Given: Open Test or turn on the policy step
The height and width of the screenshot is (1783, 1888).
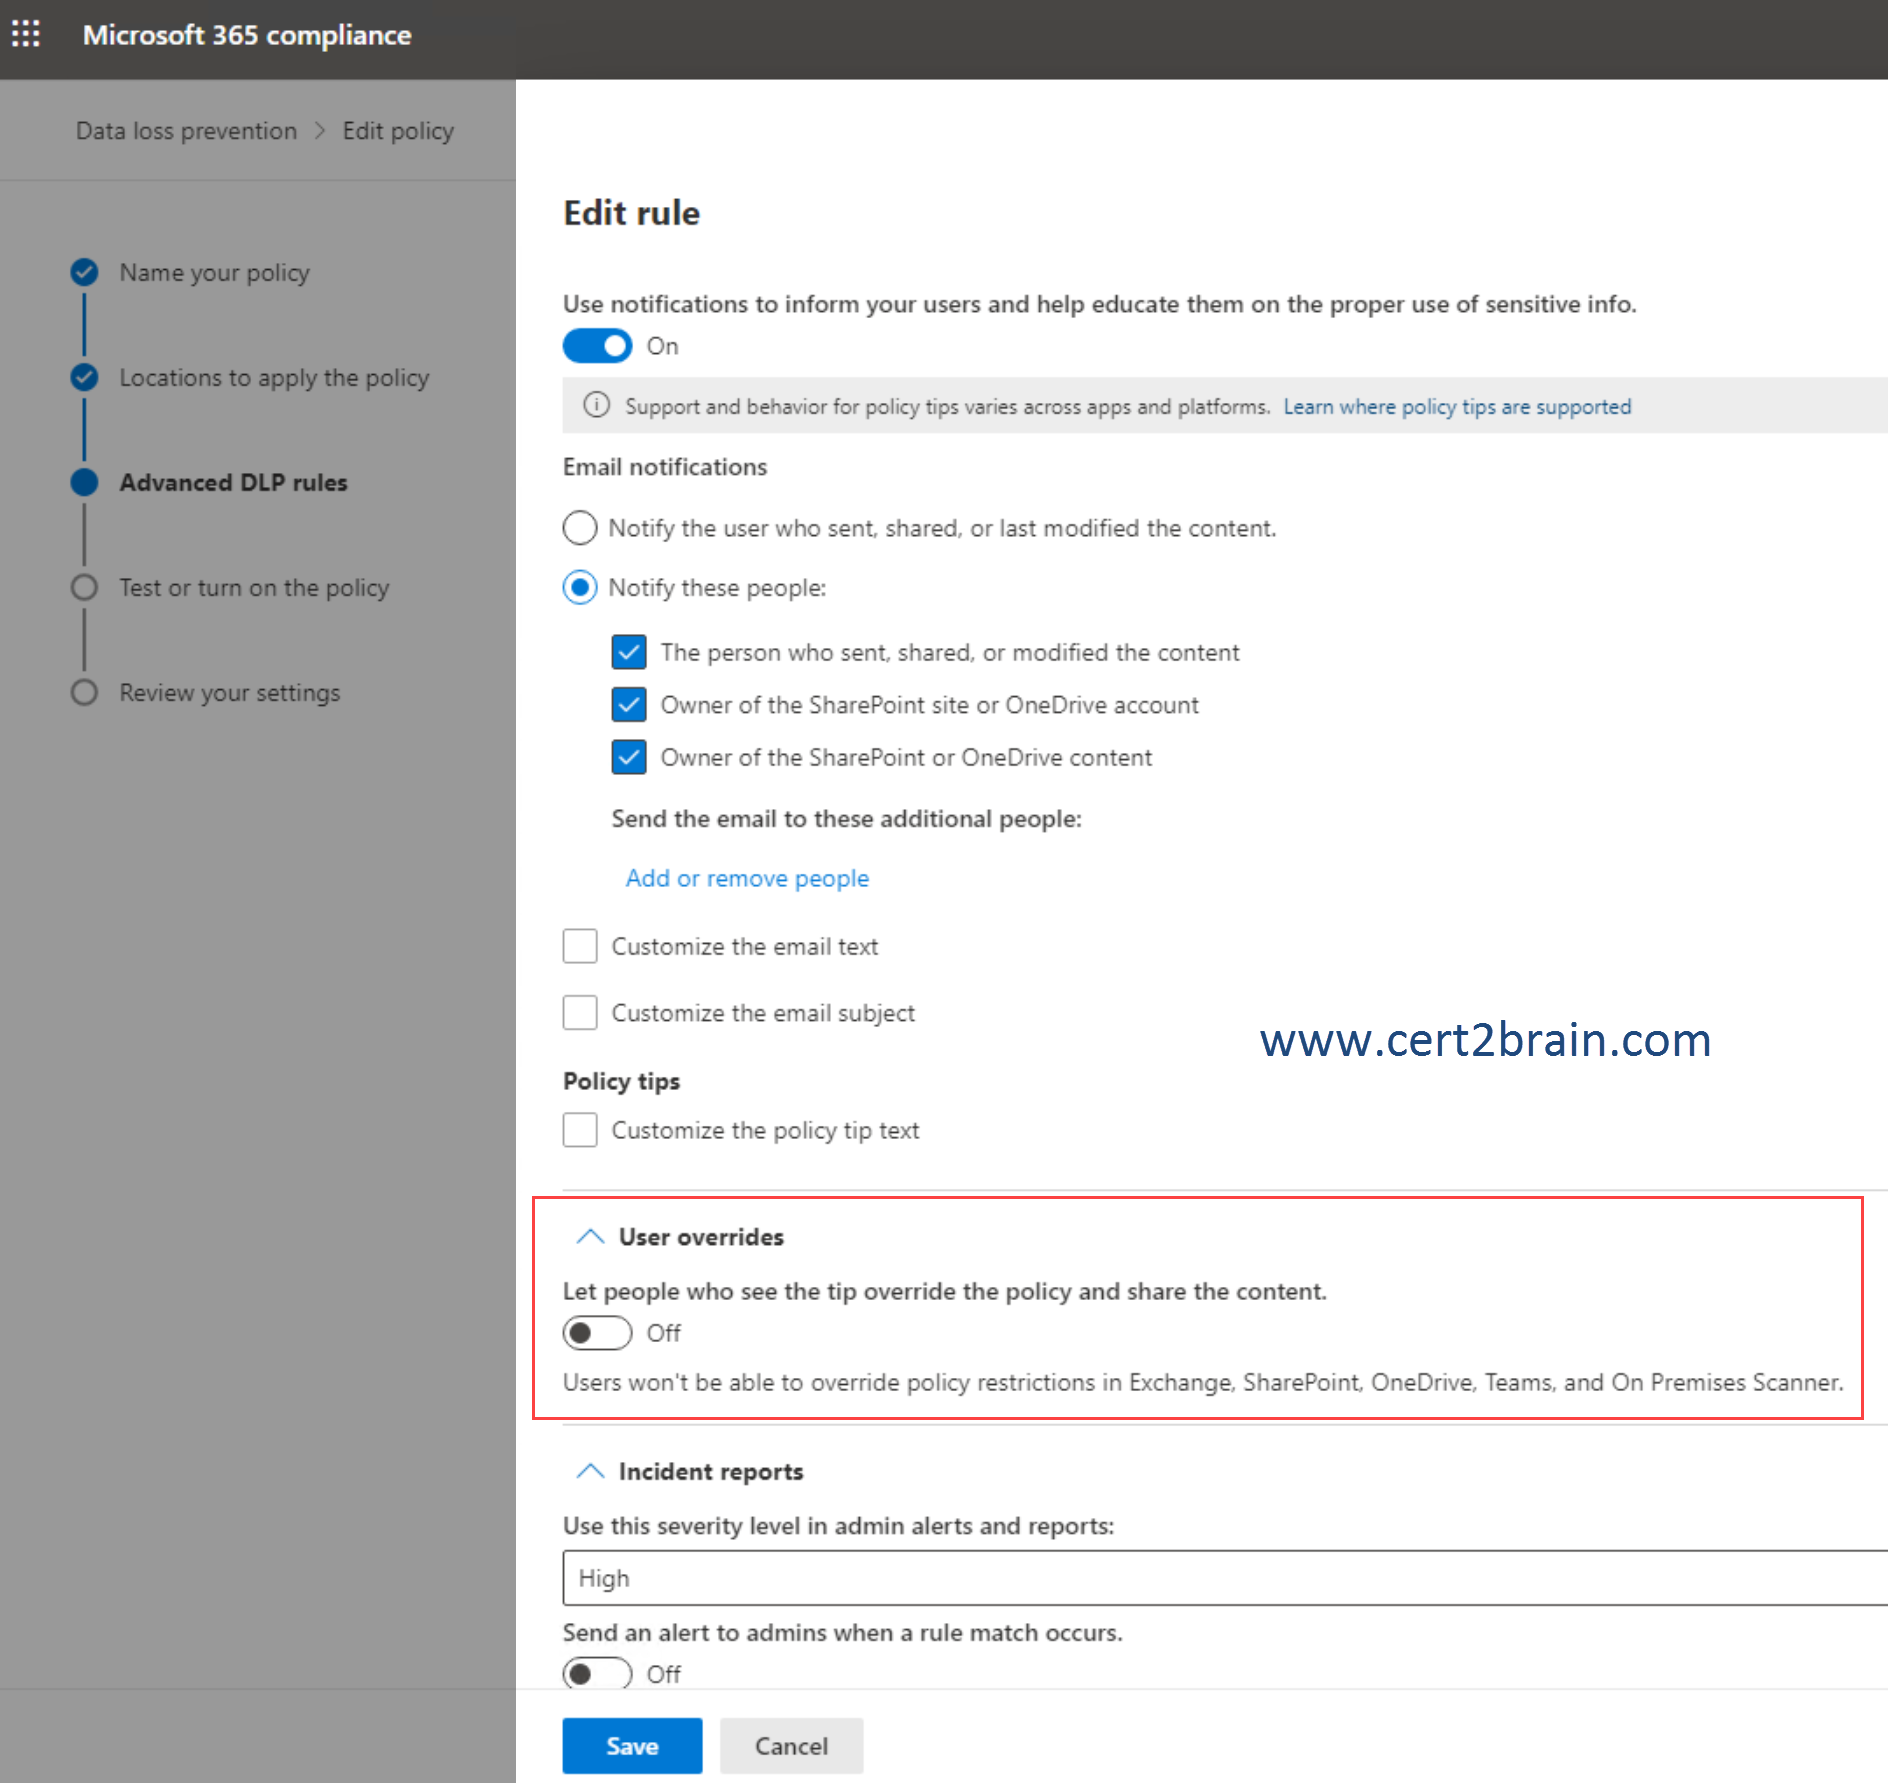Looking at the screenshot, I should 254,588.
